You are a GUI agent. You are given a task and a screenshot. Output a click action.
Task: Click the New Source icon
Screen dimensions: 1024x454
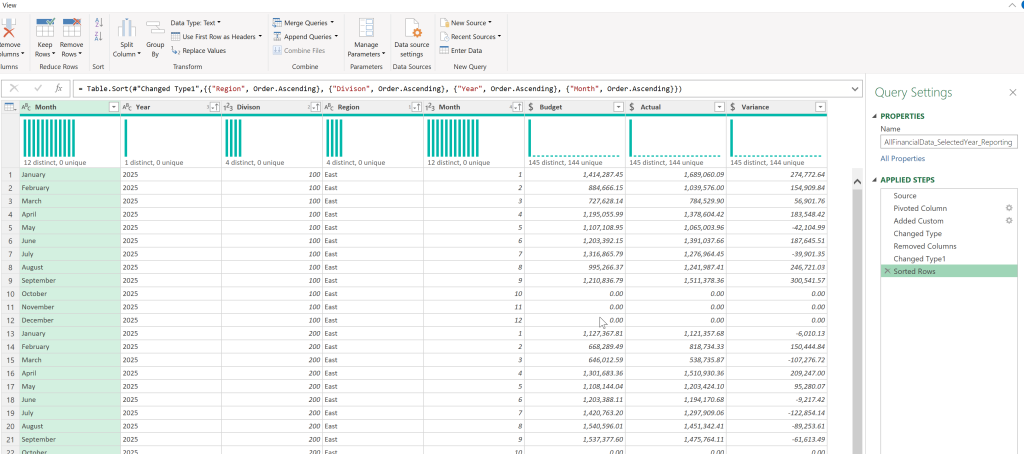tap(444, 23)
